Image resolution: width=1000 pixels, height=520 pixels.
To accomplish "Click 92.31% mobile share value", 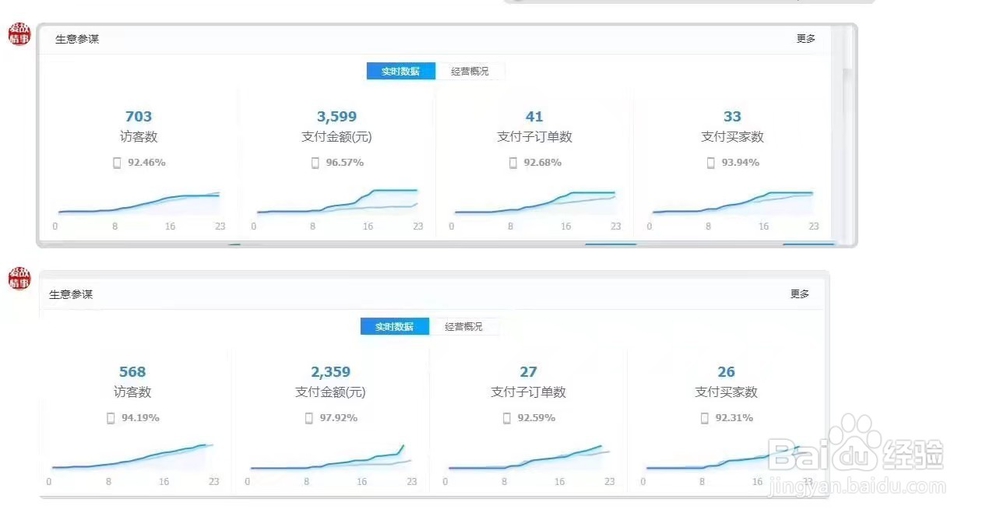I will [x=734, y=418].
